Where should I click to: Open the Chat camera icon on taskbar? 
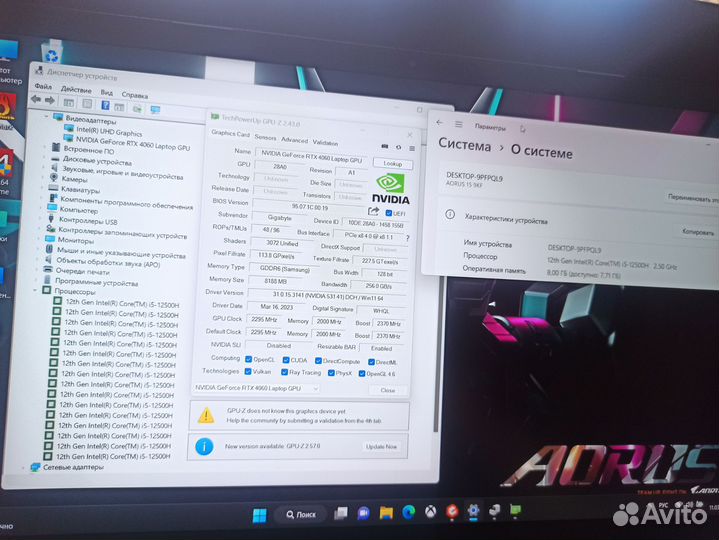[x=364, y=512]
